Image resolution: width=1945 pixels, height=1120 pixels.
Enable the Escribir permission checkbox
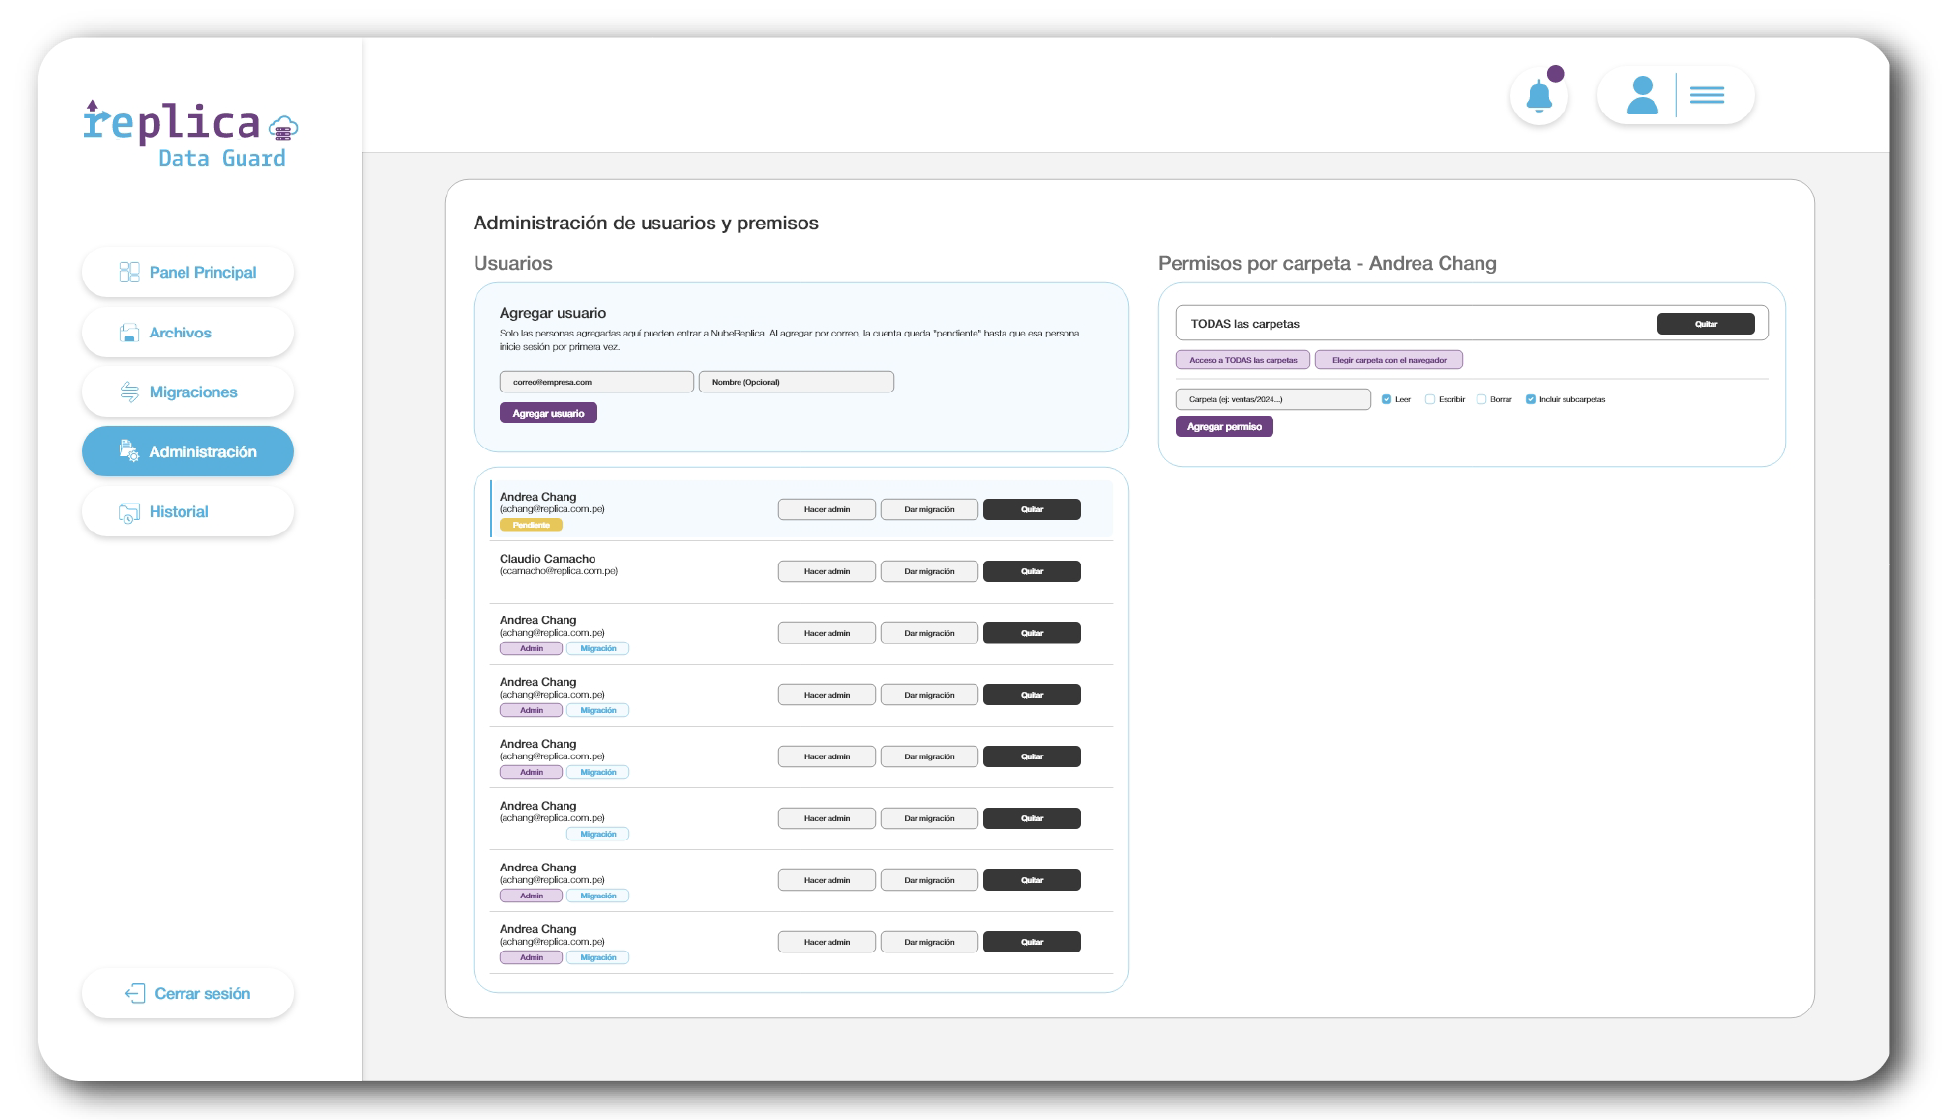pyautogui.click(x=1430, y=399)
